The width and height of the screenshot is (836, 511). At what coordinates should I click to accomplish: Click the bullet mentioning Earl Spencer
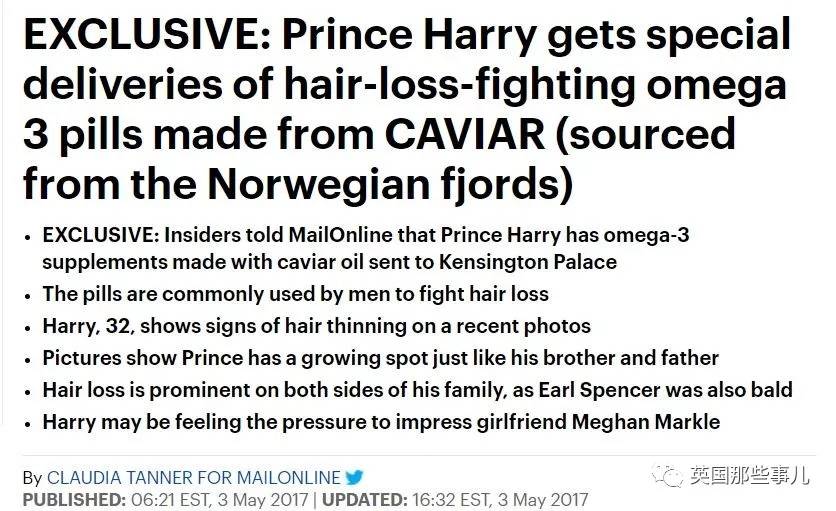[x=417, y=390]
